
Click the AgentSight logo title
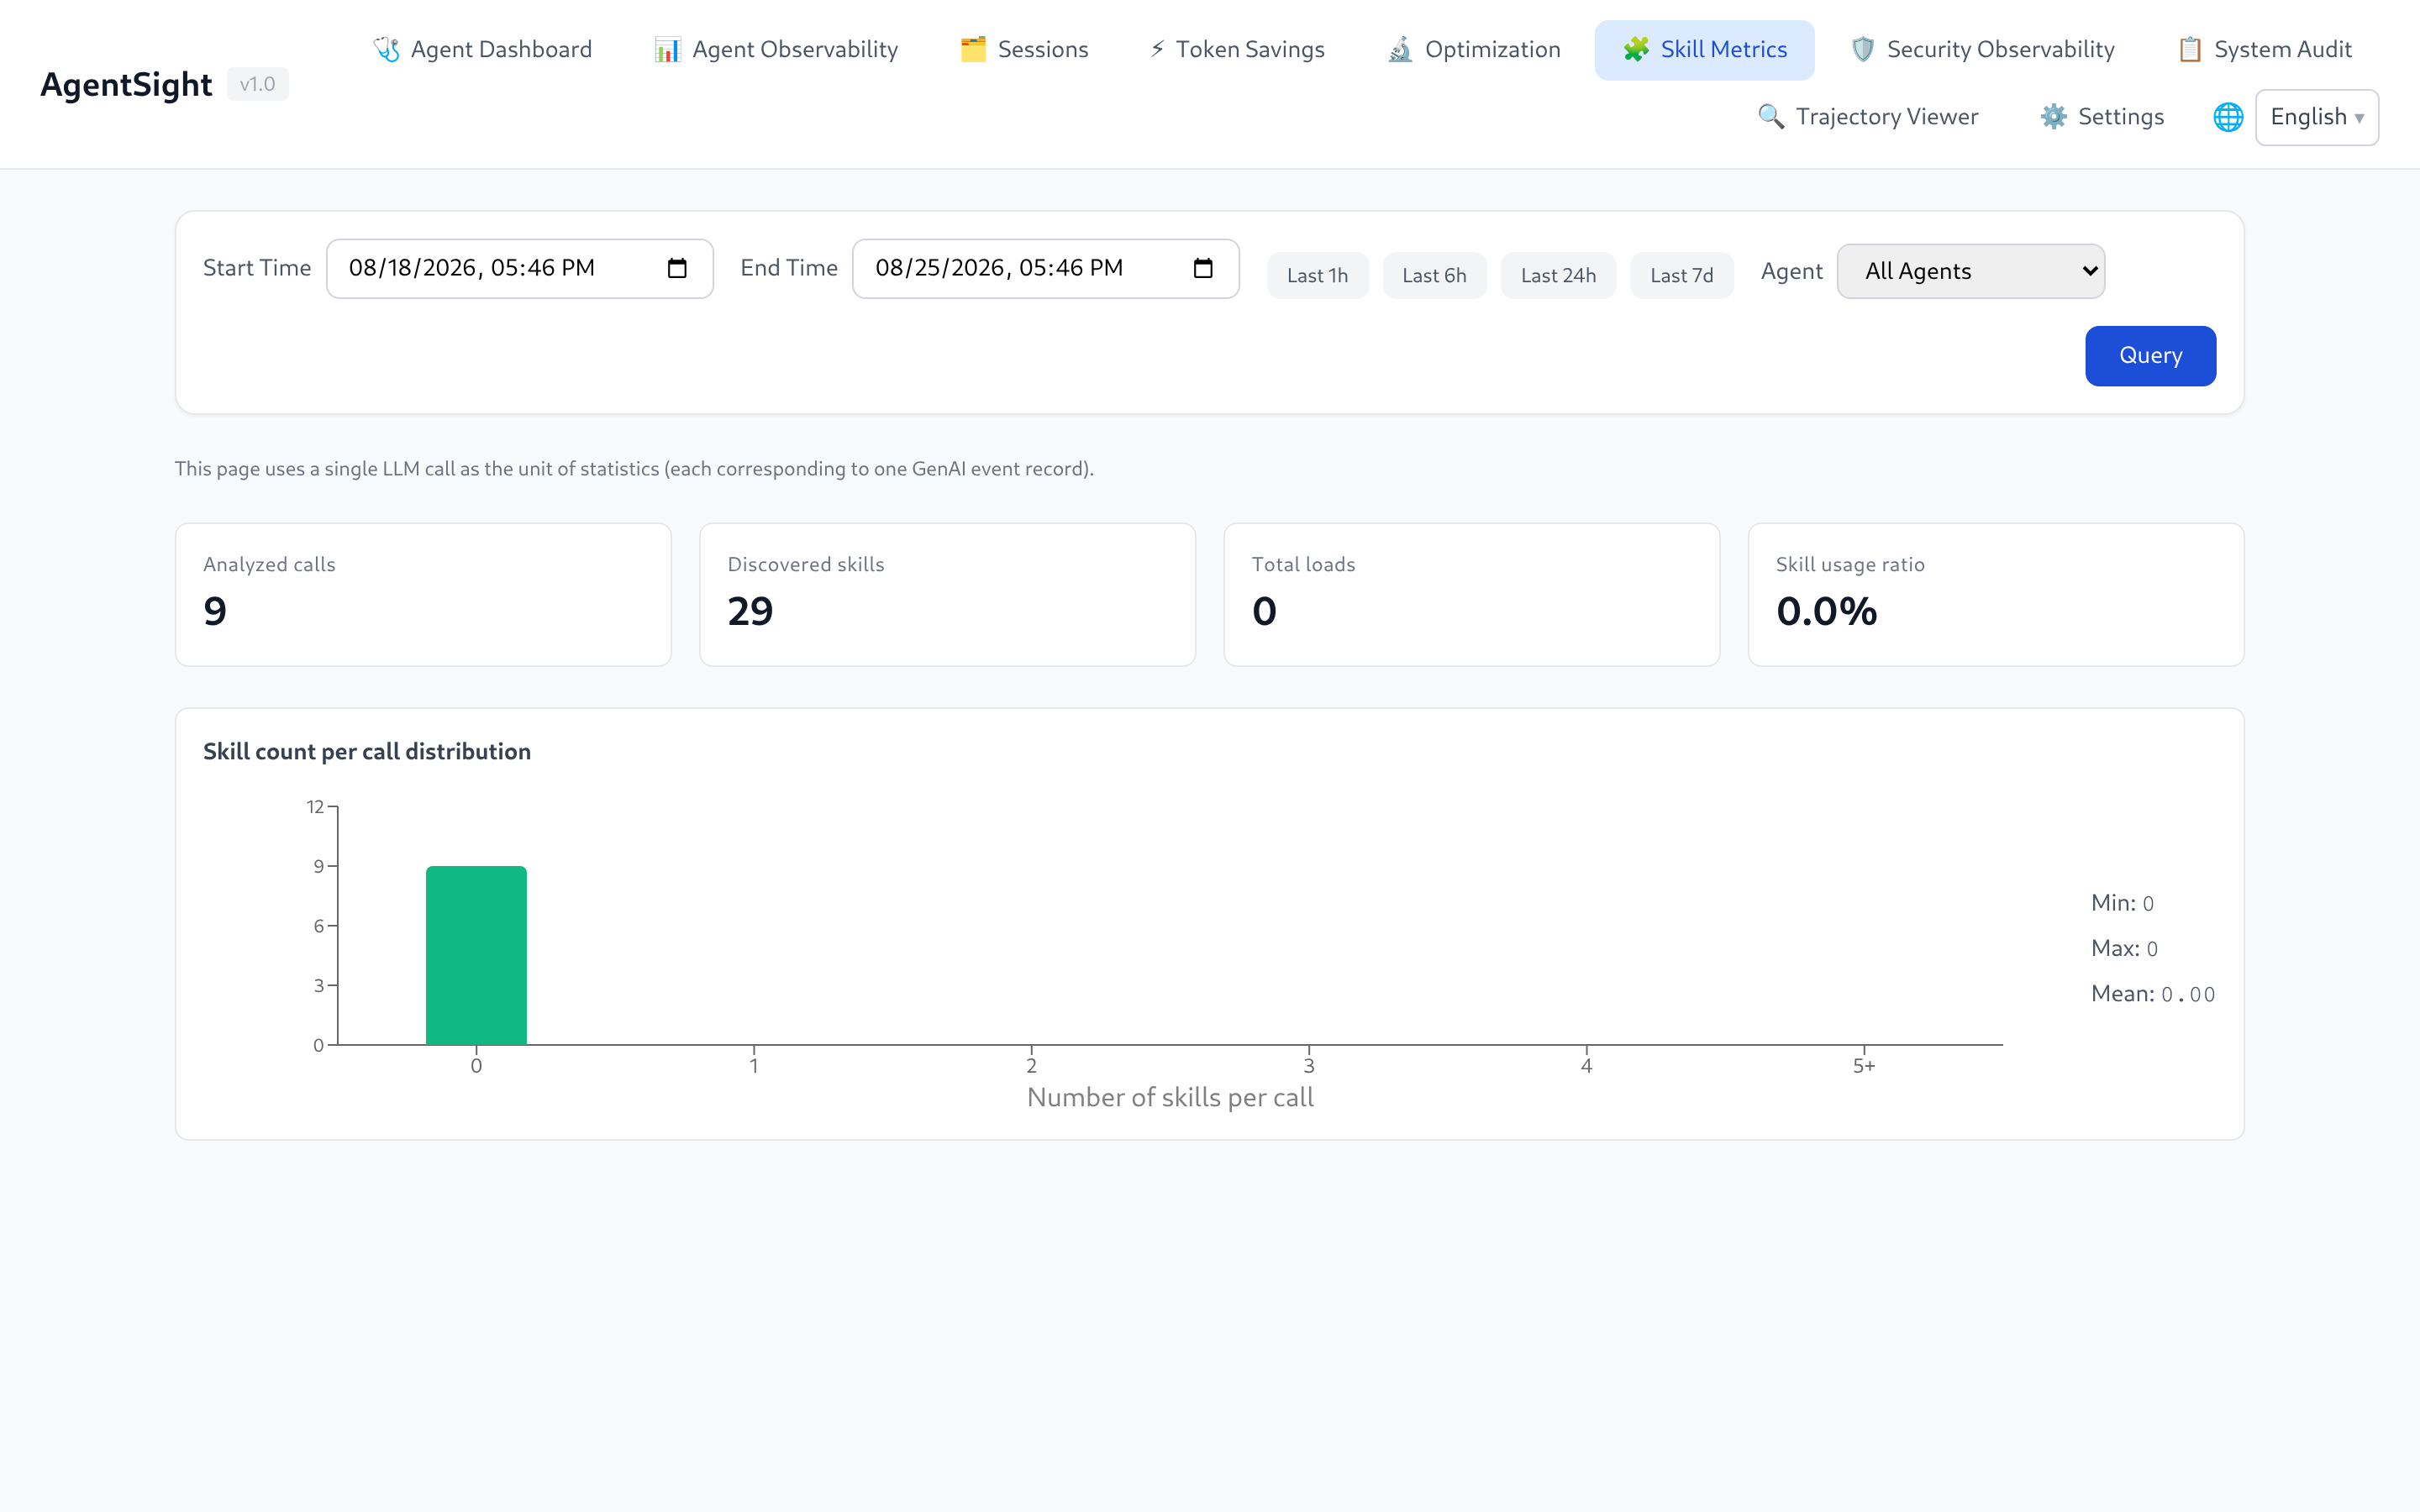click(126, 84)
